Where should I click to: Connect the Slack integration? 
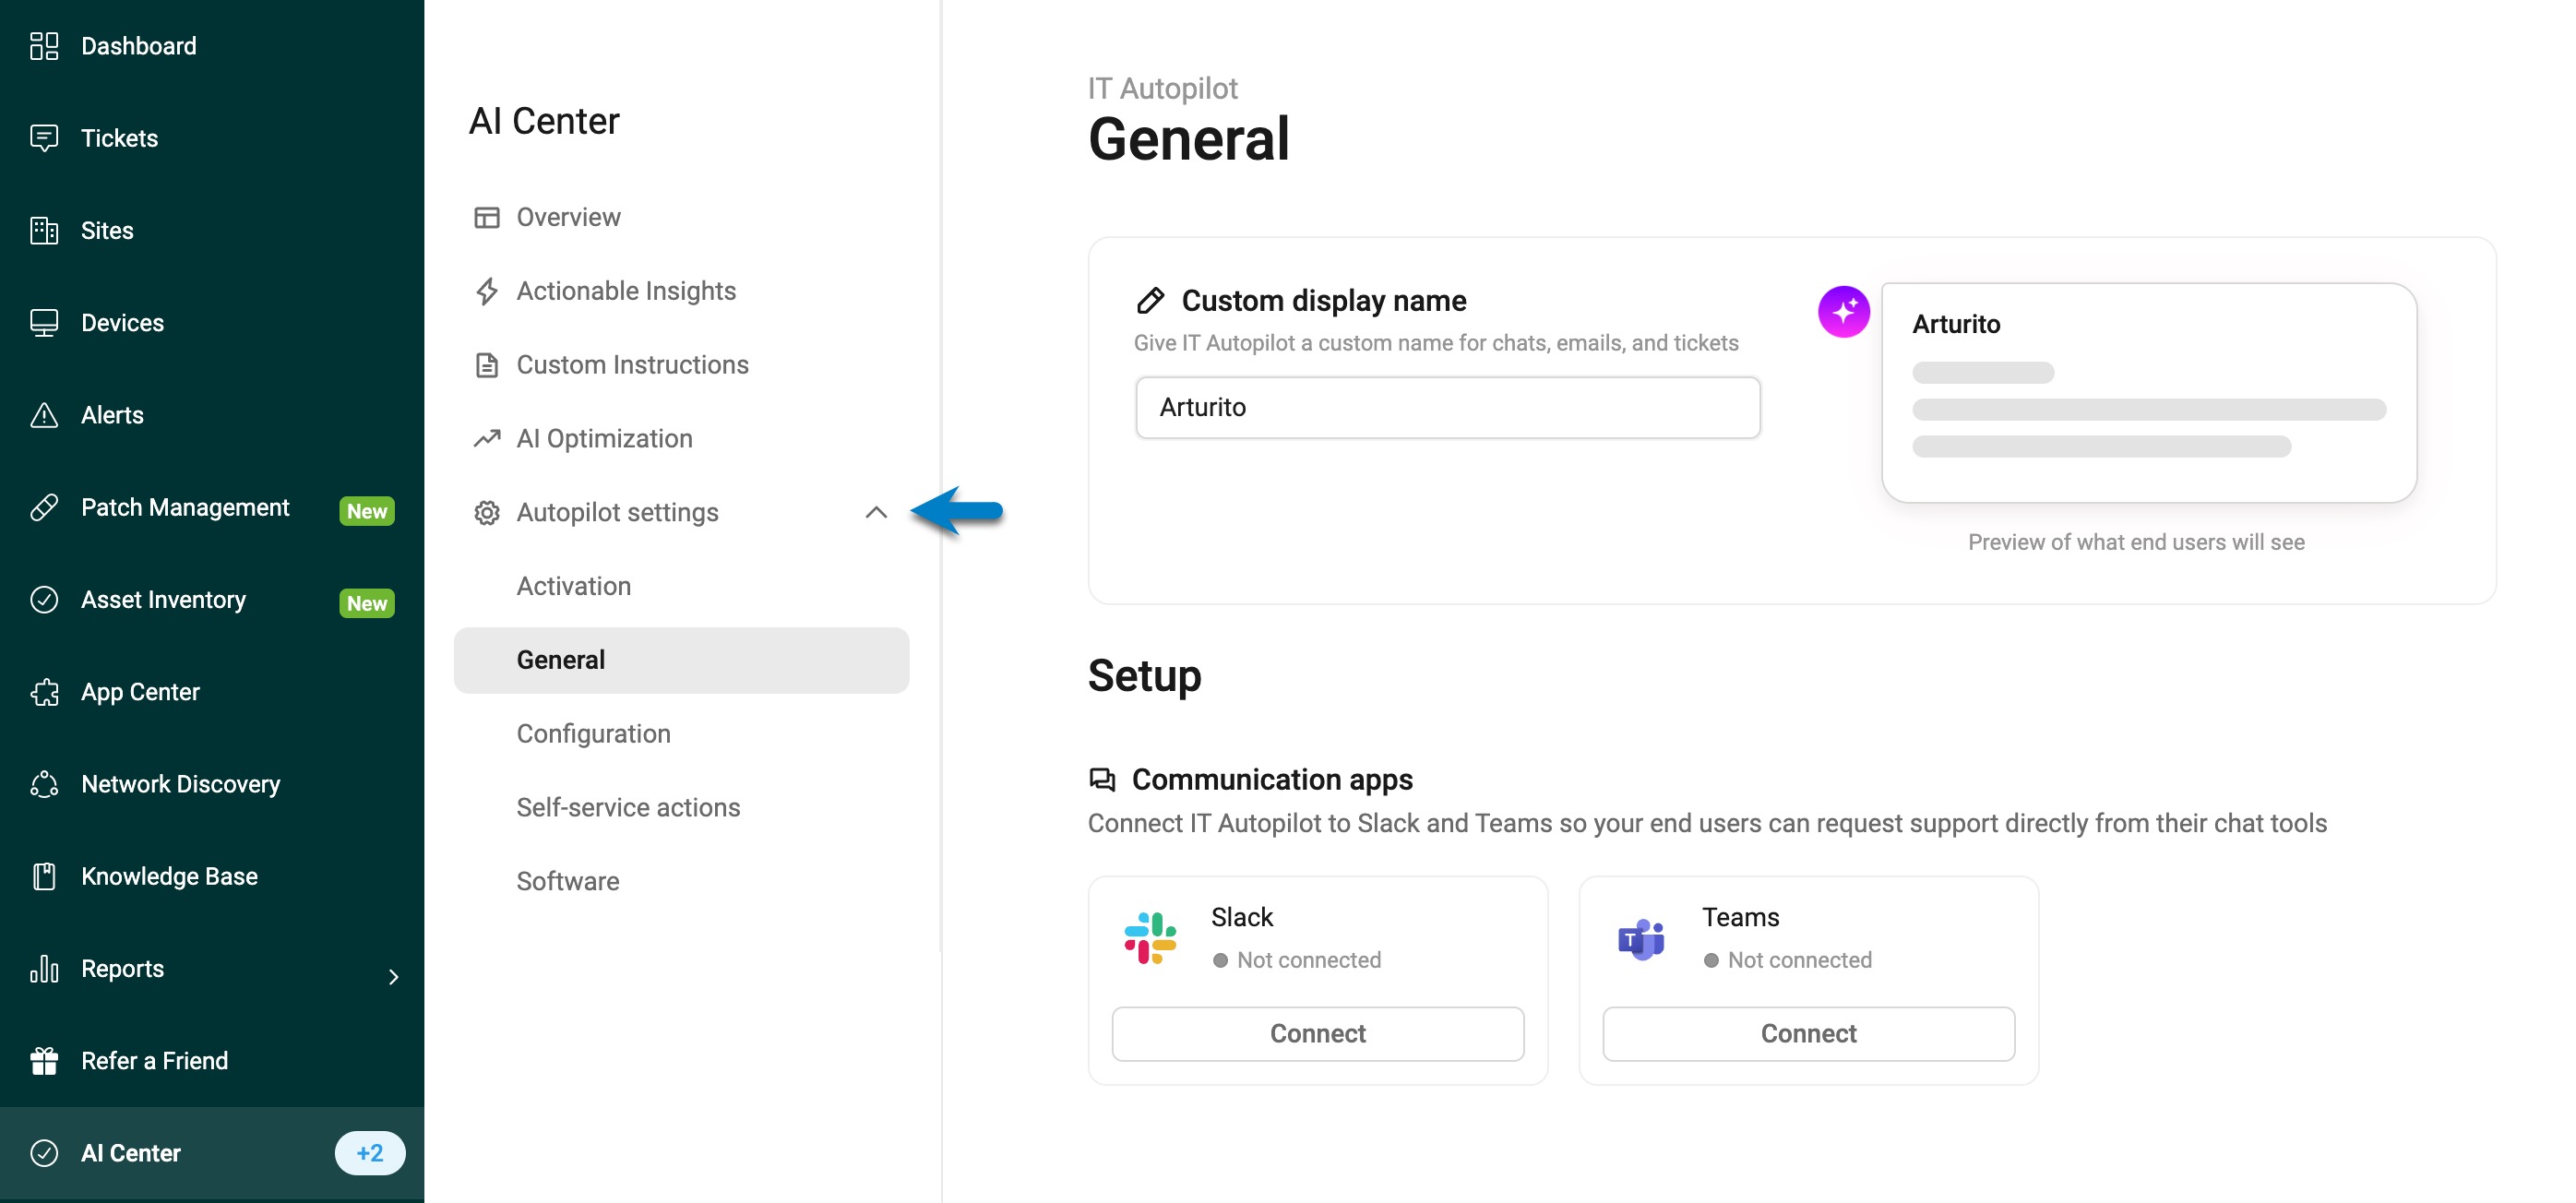1317,1033
